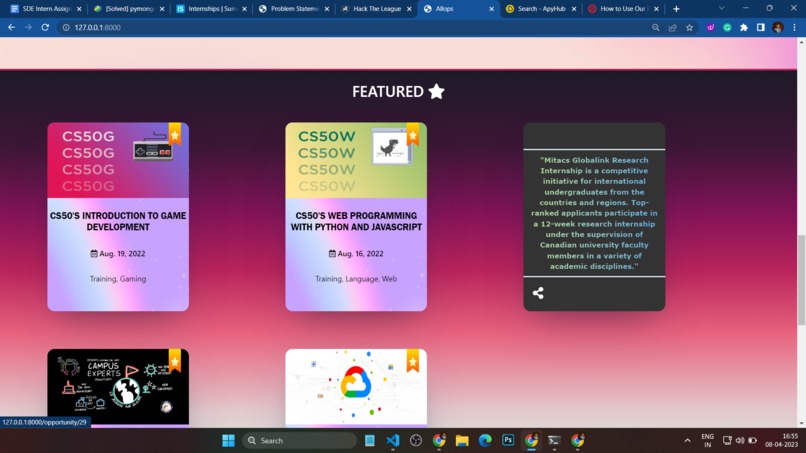Click the volume icon in system tray

(x=740, y=440)
